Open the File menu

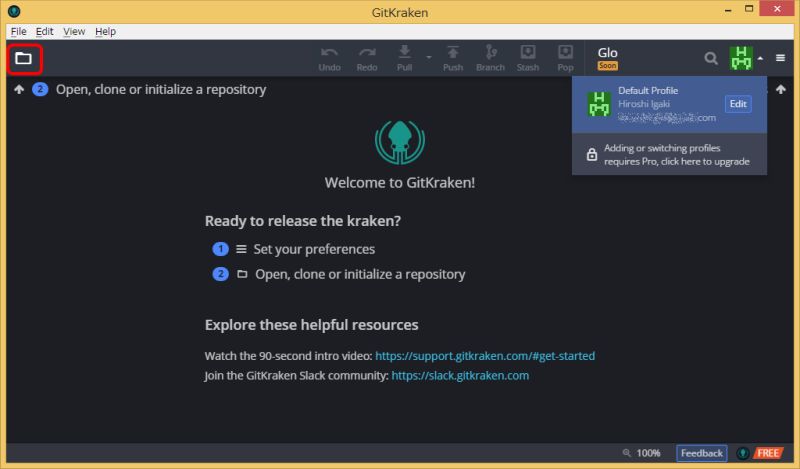pos(18,32)
